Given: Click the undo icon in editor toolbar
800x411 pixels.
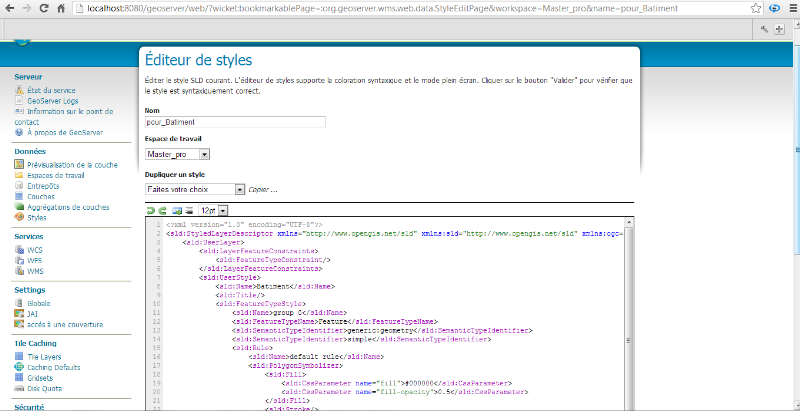Looking at the screenshot, I should tap(150, 211).
